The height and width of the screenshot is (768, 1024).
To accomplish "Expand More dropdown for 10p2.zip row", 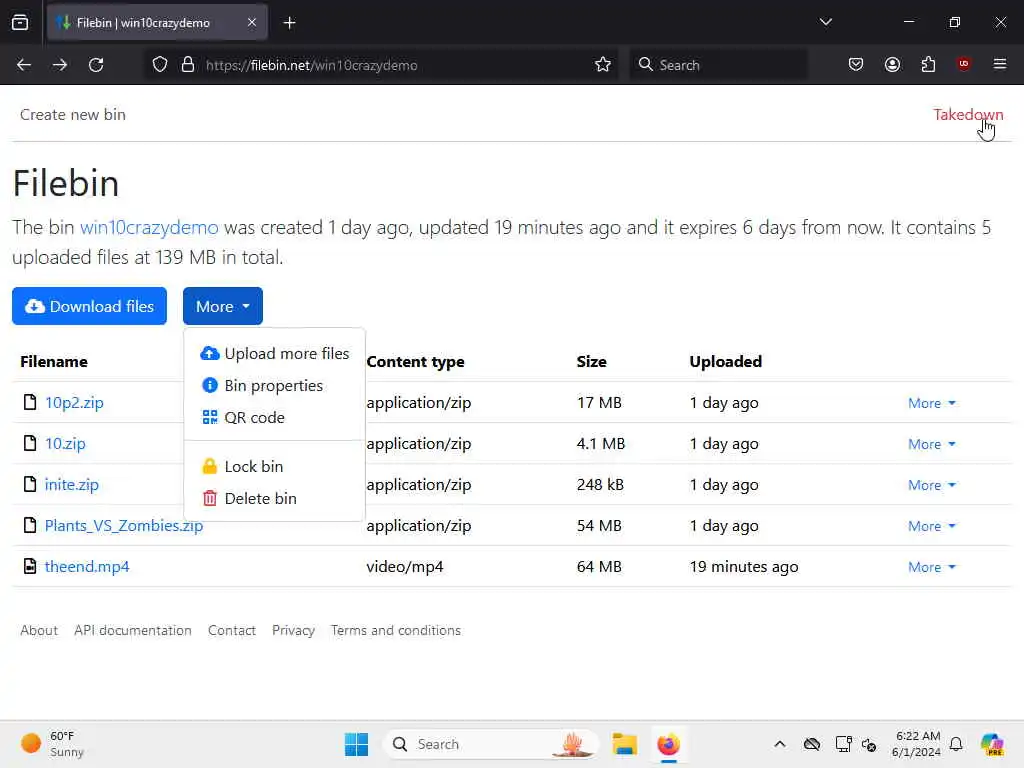I will tap(932, 403).
